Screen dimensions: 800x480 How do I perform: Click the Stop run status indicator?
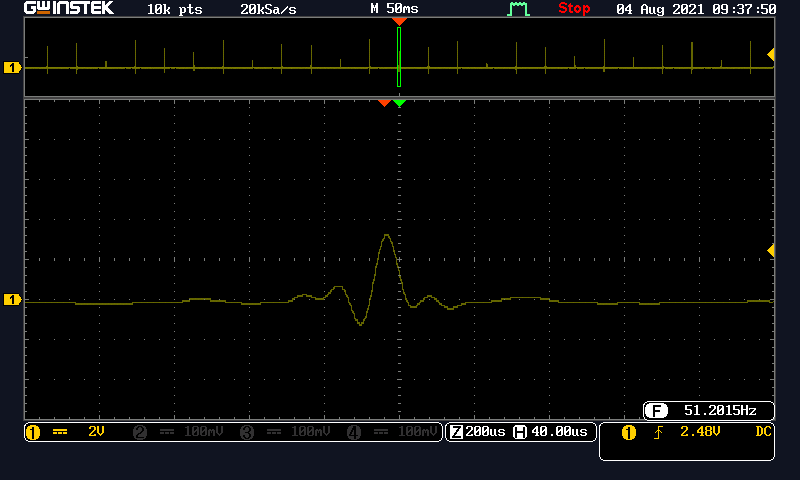[x=574, y=9]
